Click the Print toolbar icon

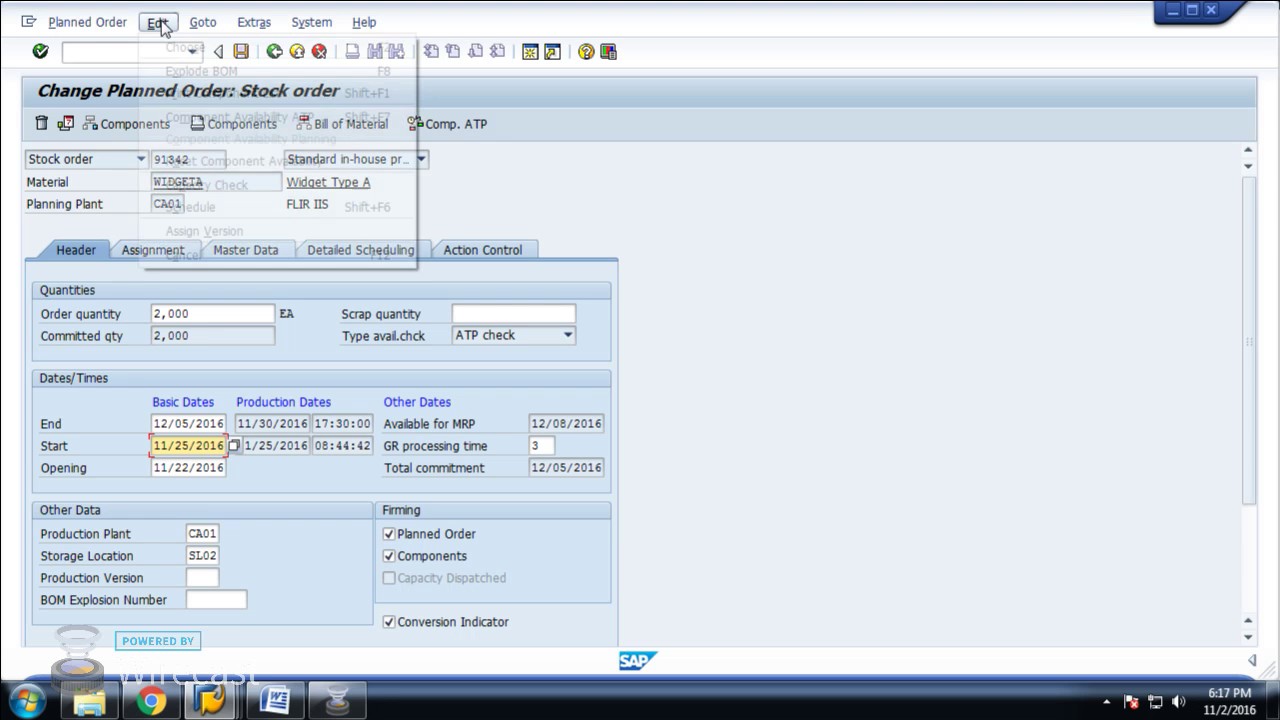point(352,51)
